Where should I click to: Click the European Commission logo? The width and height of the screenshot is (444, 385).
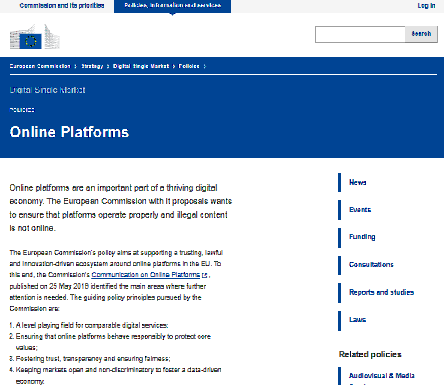tap(35, 37)
